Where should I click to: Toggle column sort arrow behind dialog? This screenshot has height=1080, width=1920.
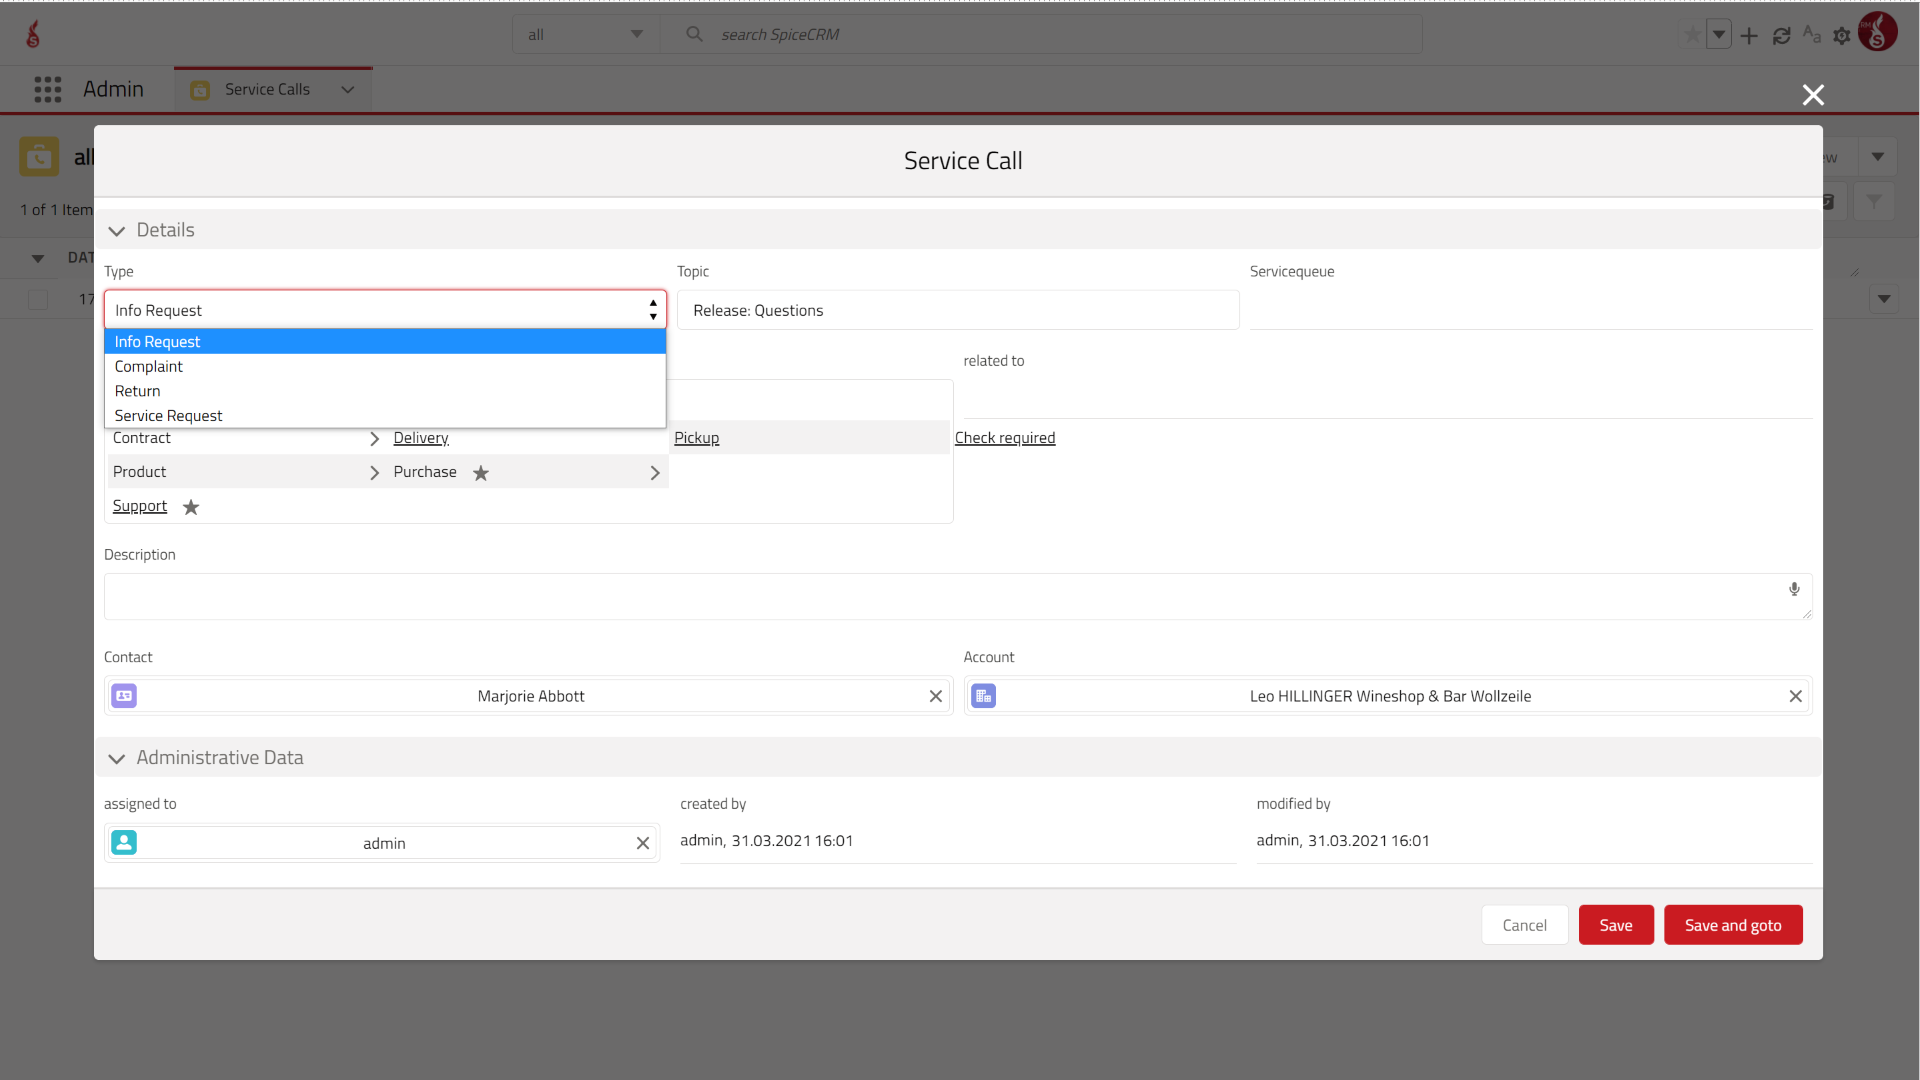click(38, 258)
